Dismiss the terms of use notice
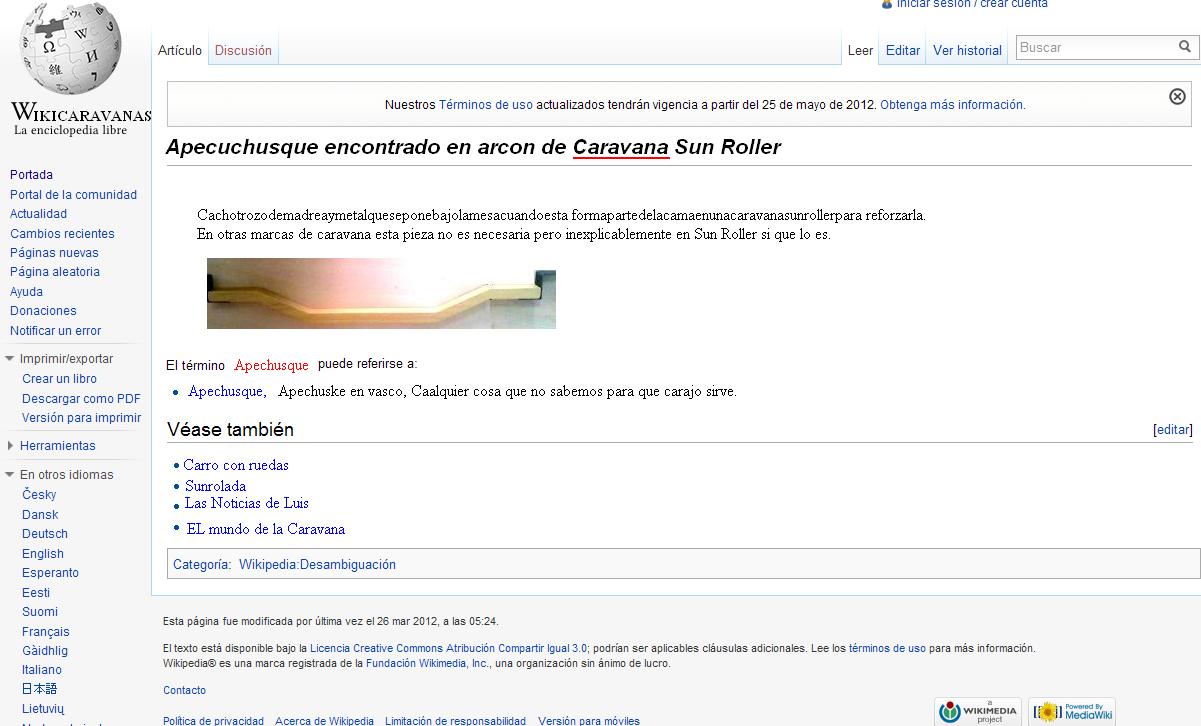1201x726 pixels. [x=1177, y=96]
